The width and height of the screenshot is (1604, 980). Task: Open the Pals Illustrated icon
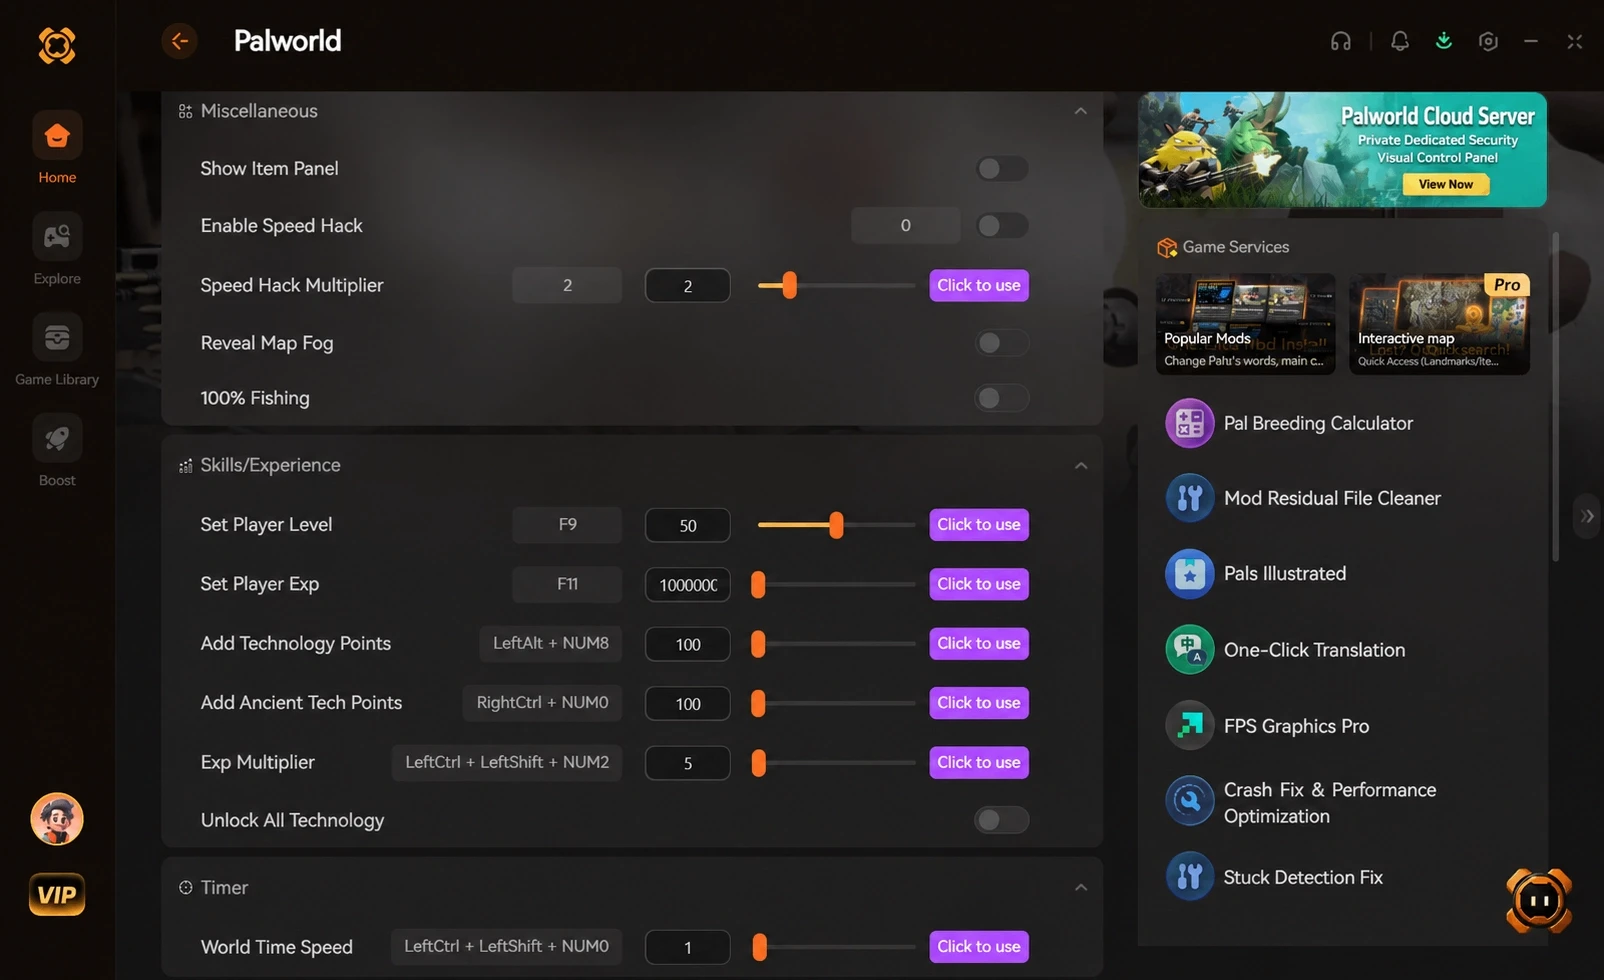point(1190,574)
